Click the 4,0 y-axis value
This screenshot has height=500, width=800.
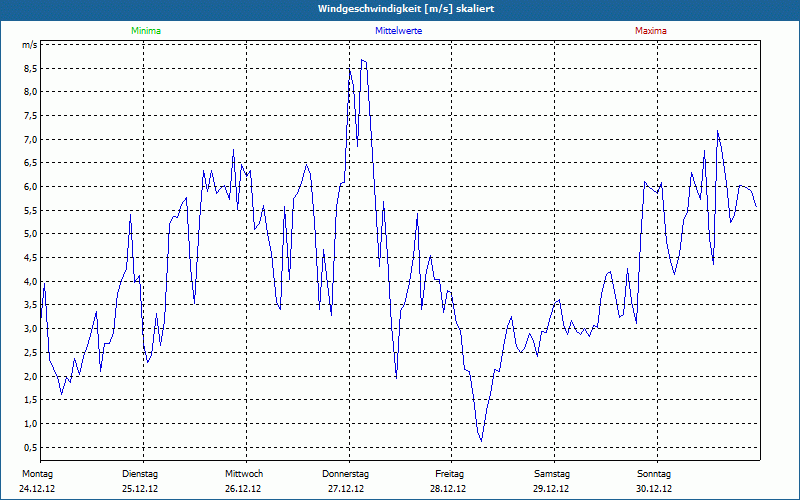pyautogui.click(x=31, y=281)
